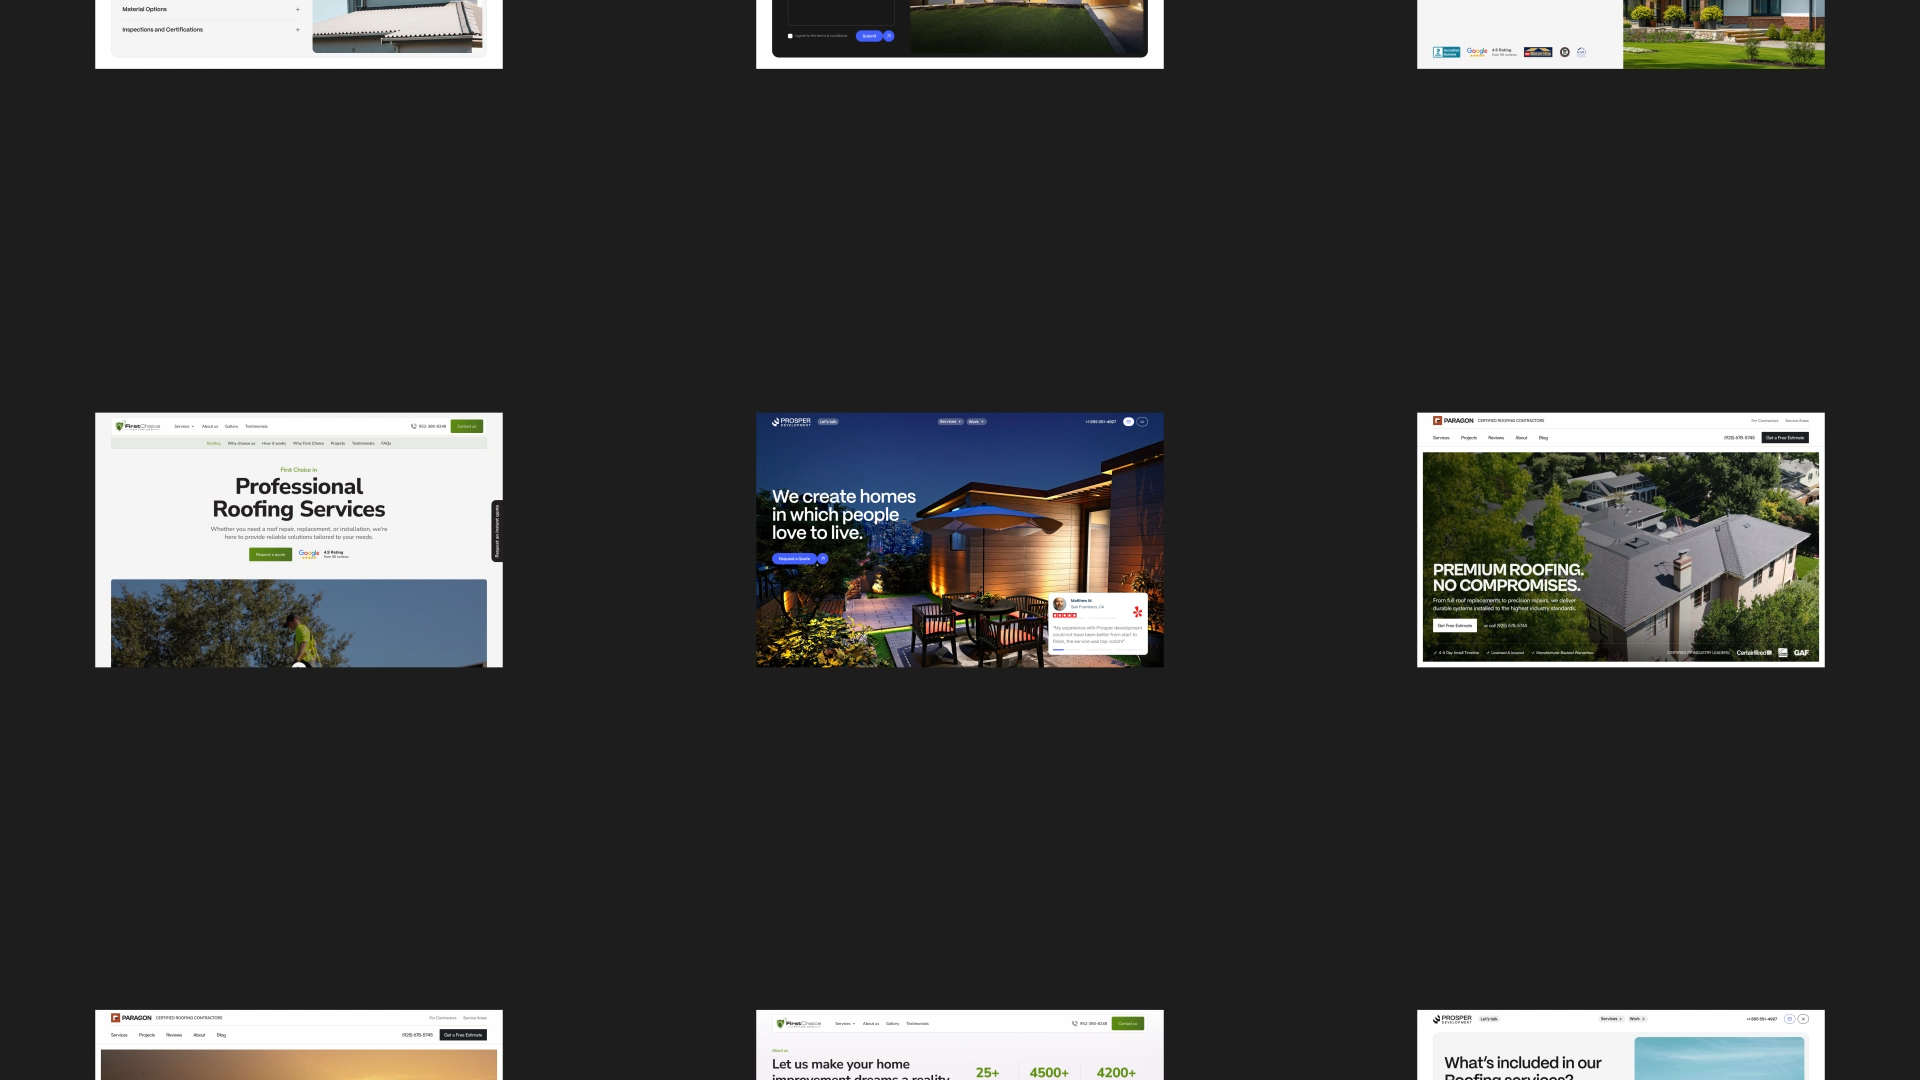Click green Request a quote button
1920x1080 pixels.
pos(270,554)
